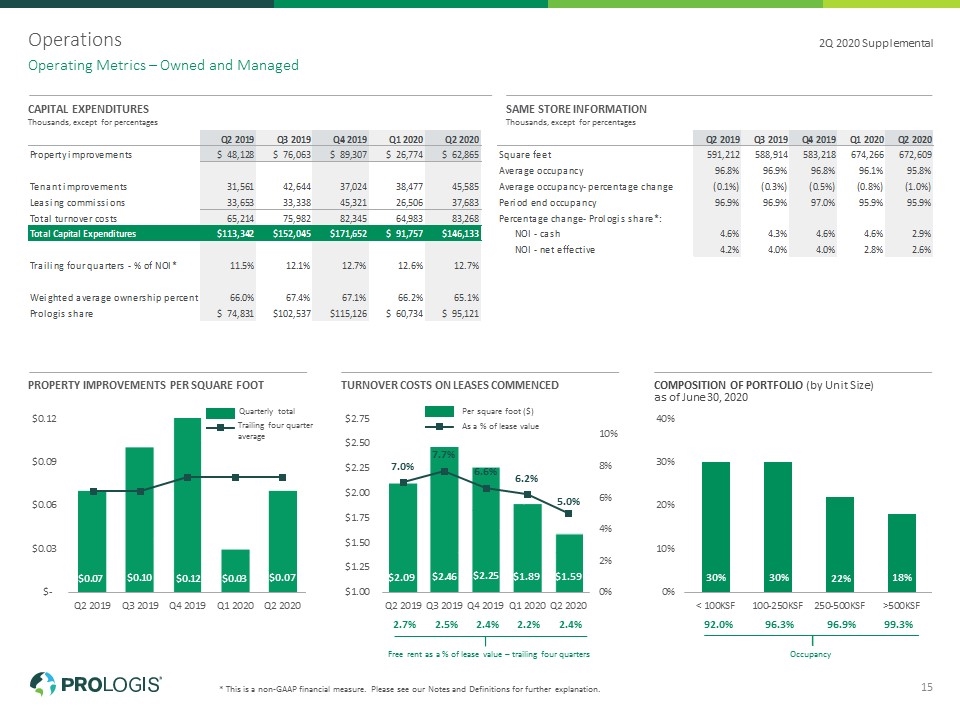Click the Trailing four quarters - % of NOI label
This screenshot has width=960, height=720.
(103, 266)
